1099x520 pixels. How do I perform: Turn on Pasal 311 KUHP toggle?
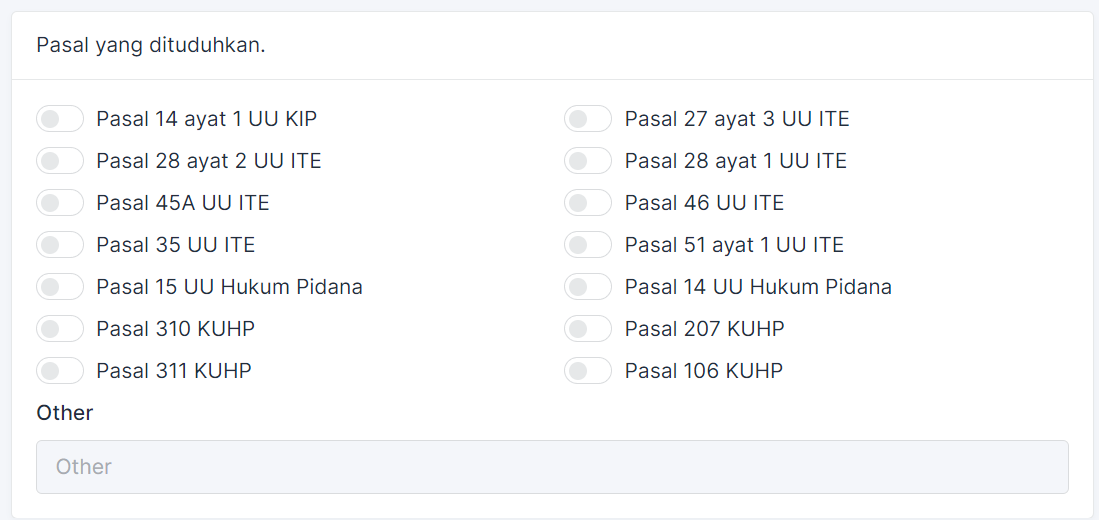(x=60, y=371)
